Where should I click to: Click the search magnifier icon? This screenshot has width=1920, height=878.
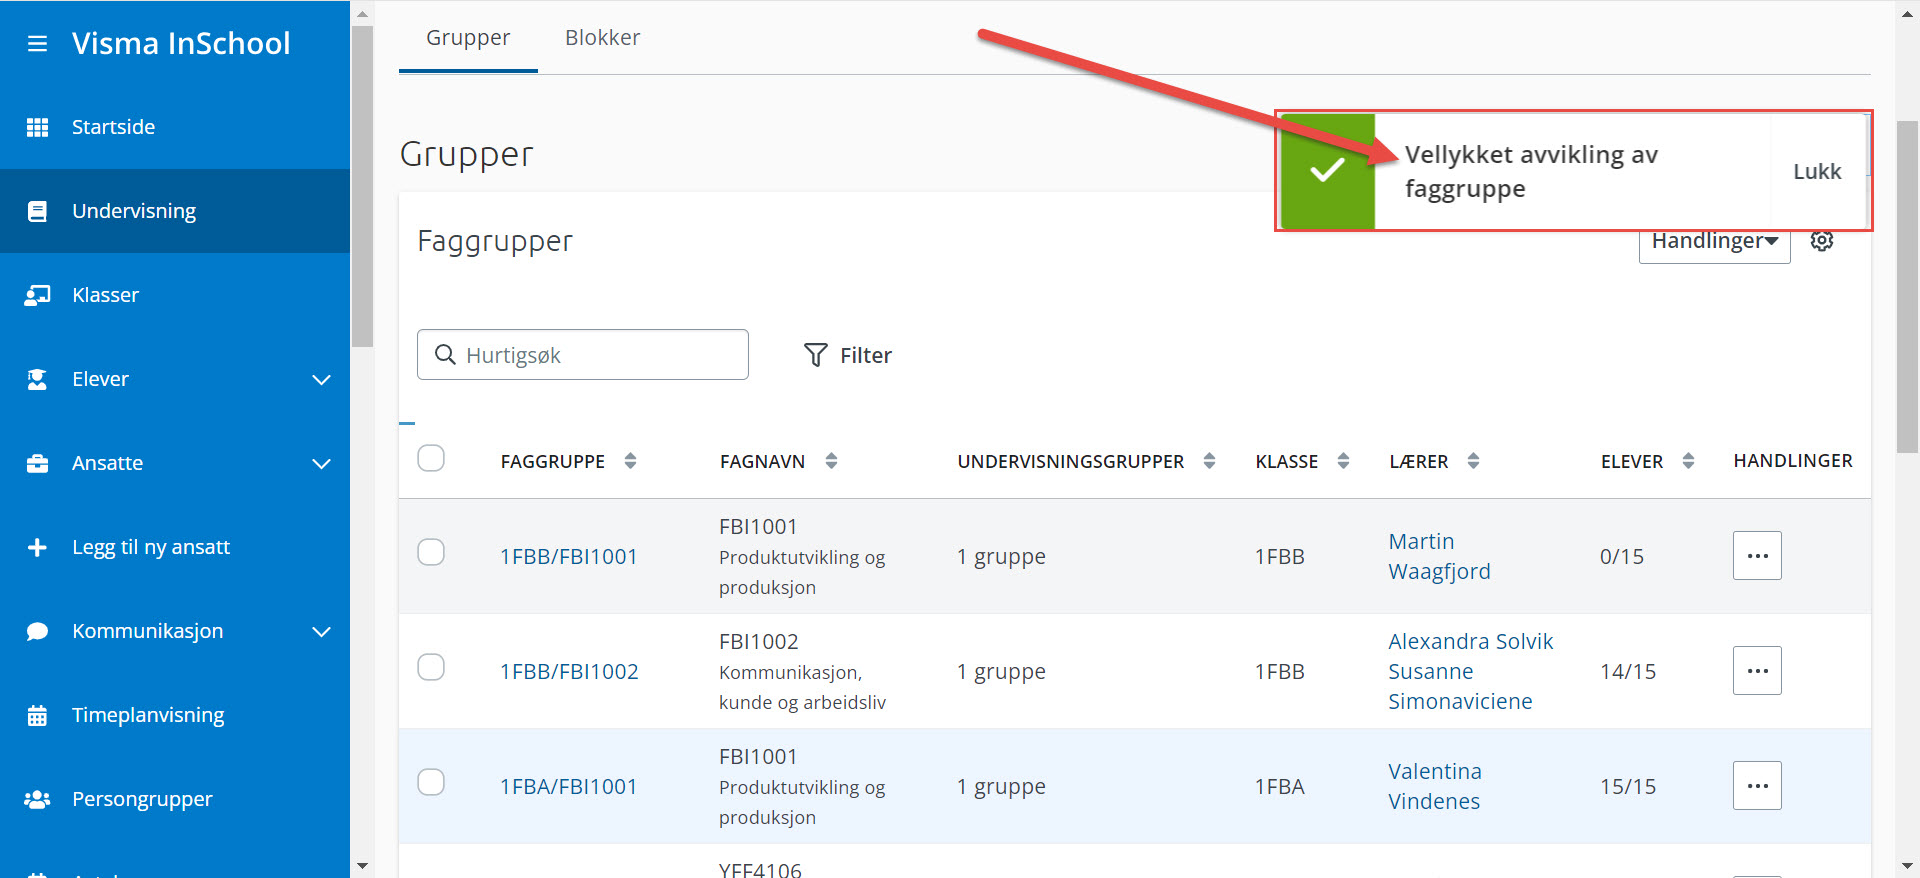click(445, 354)
